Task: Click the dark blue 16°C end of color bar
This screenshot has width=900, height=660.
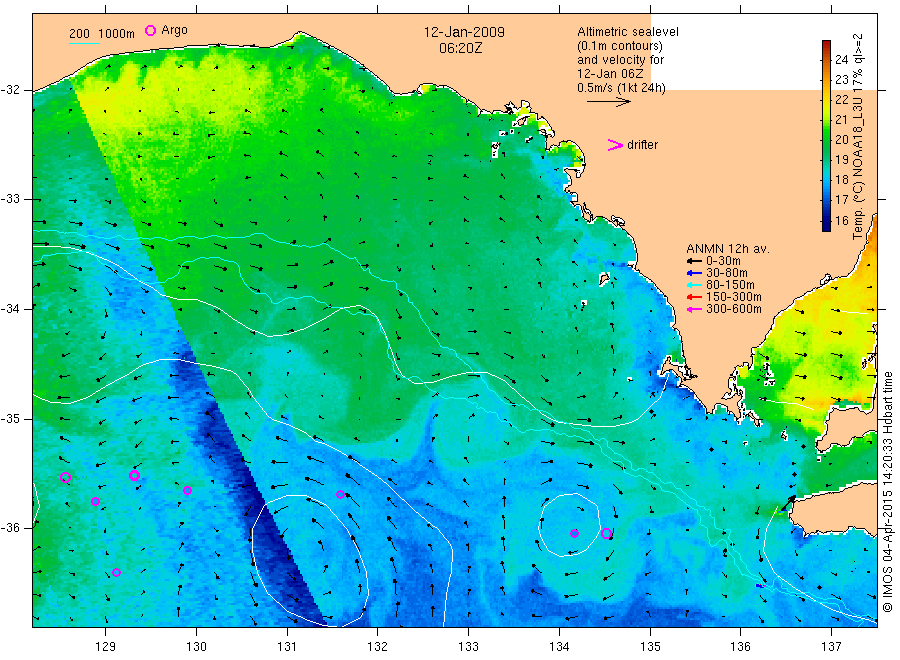Action: [826, 225]
